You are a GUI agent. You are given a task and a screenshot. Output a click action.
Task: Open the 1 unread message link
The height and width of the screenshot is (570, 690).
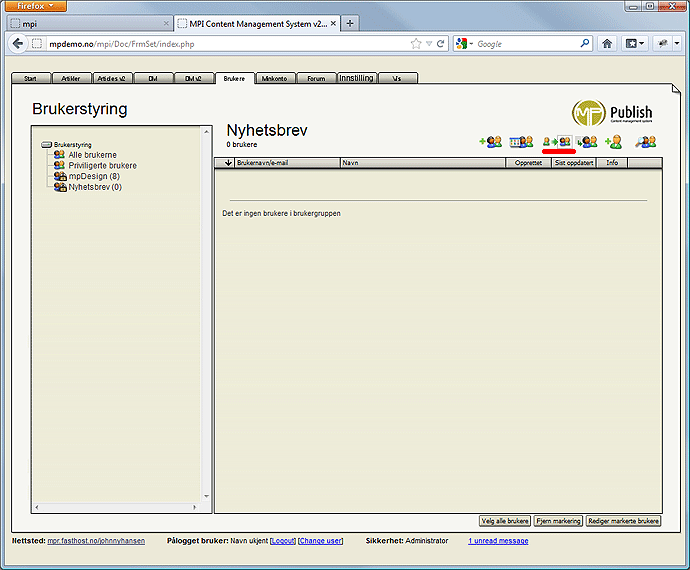(x=498, y=541)
